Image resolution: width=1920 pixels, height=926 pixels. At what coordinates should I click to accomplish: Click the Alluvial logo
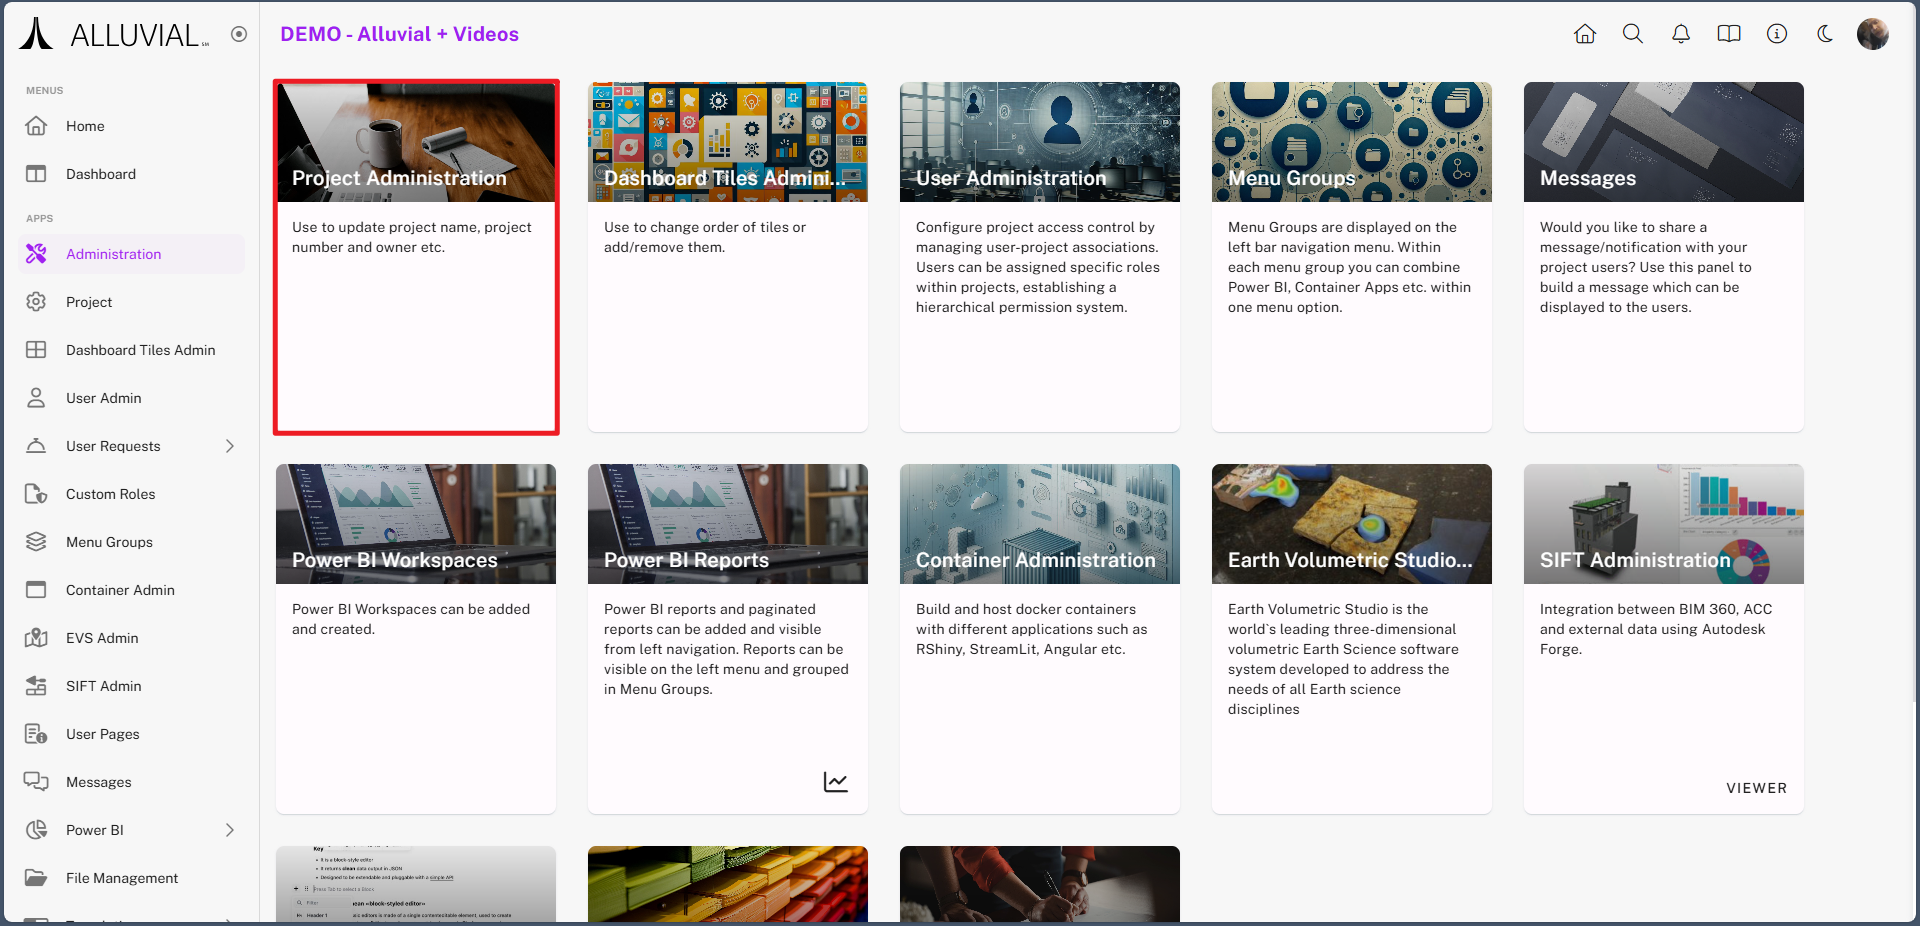point(114,35)
